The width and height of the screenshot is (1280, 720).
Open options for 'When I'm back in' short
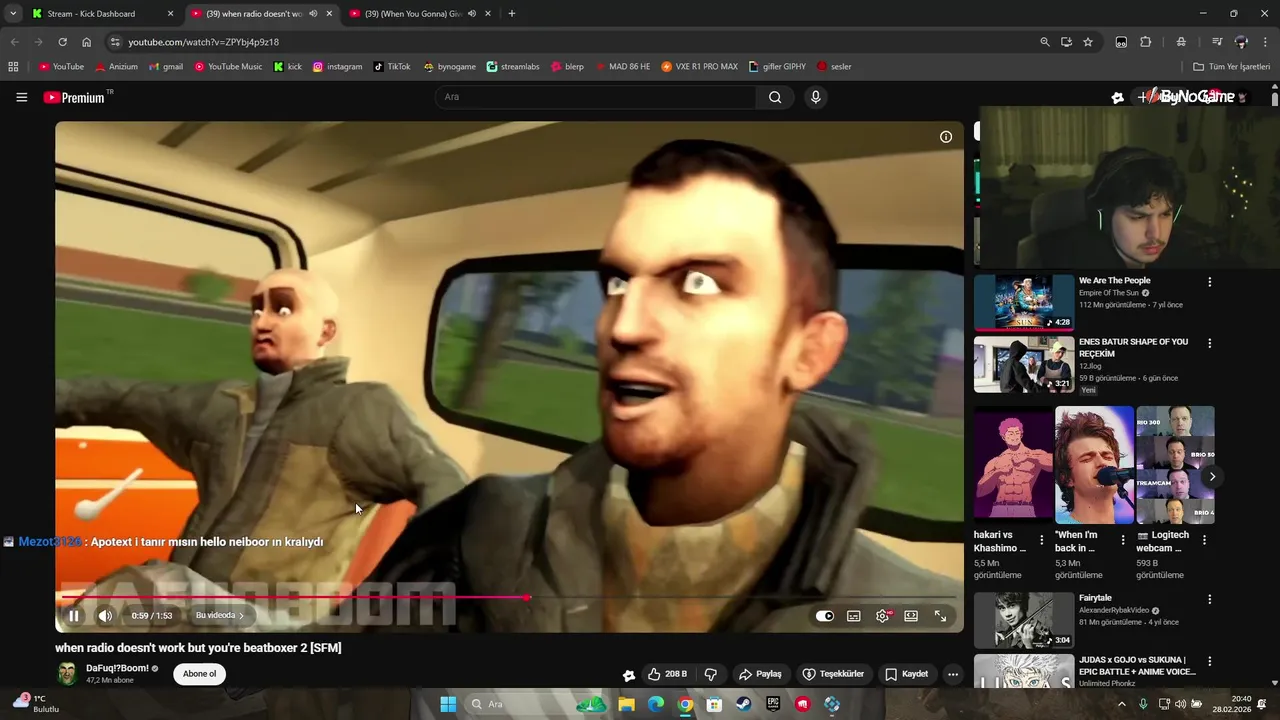point(1123,540)
